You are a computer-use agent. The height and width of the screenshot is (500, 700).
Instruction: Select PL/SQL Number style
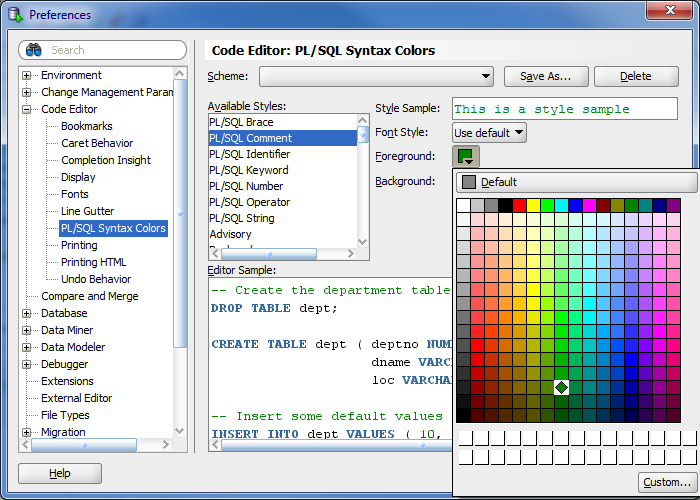point(283,186)
